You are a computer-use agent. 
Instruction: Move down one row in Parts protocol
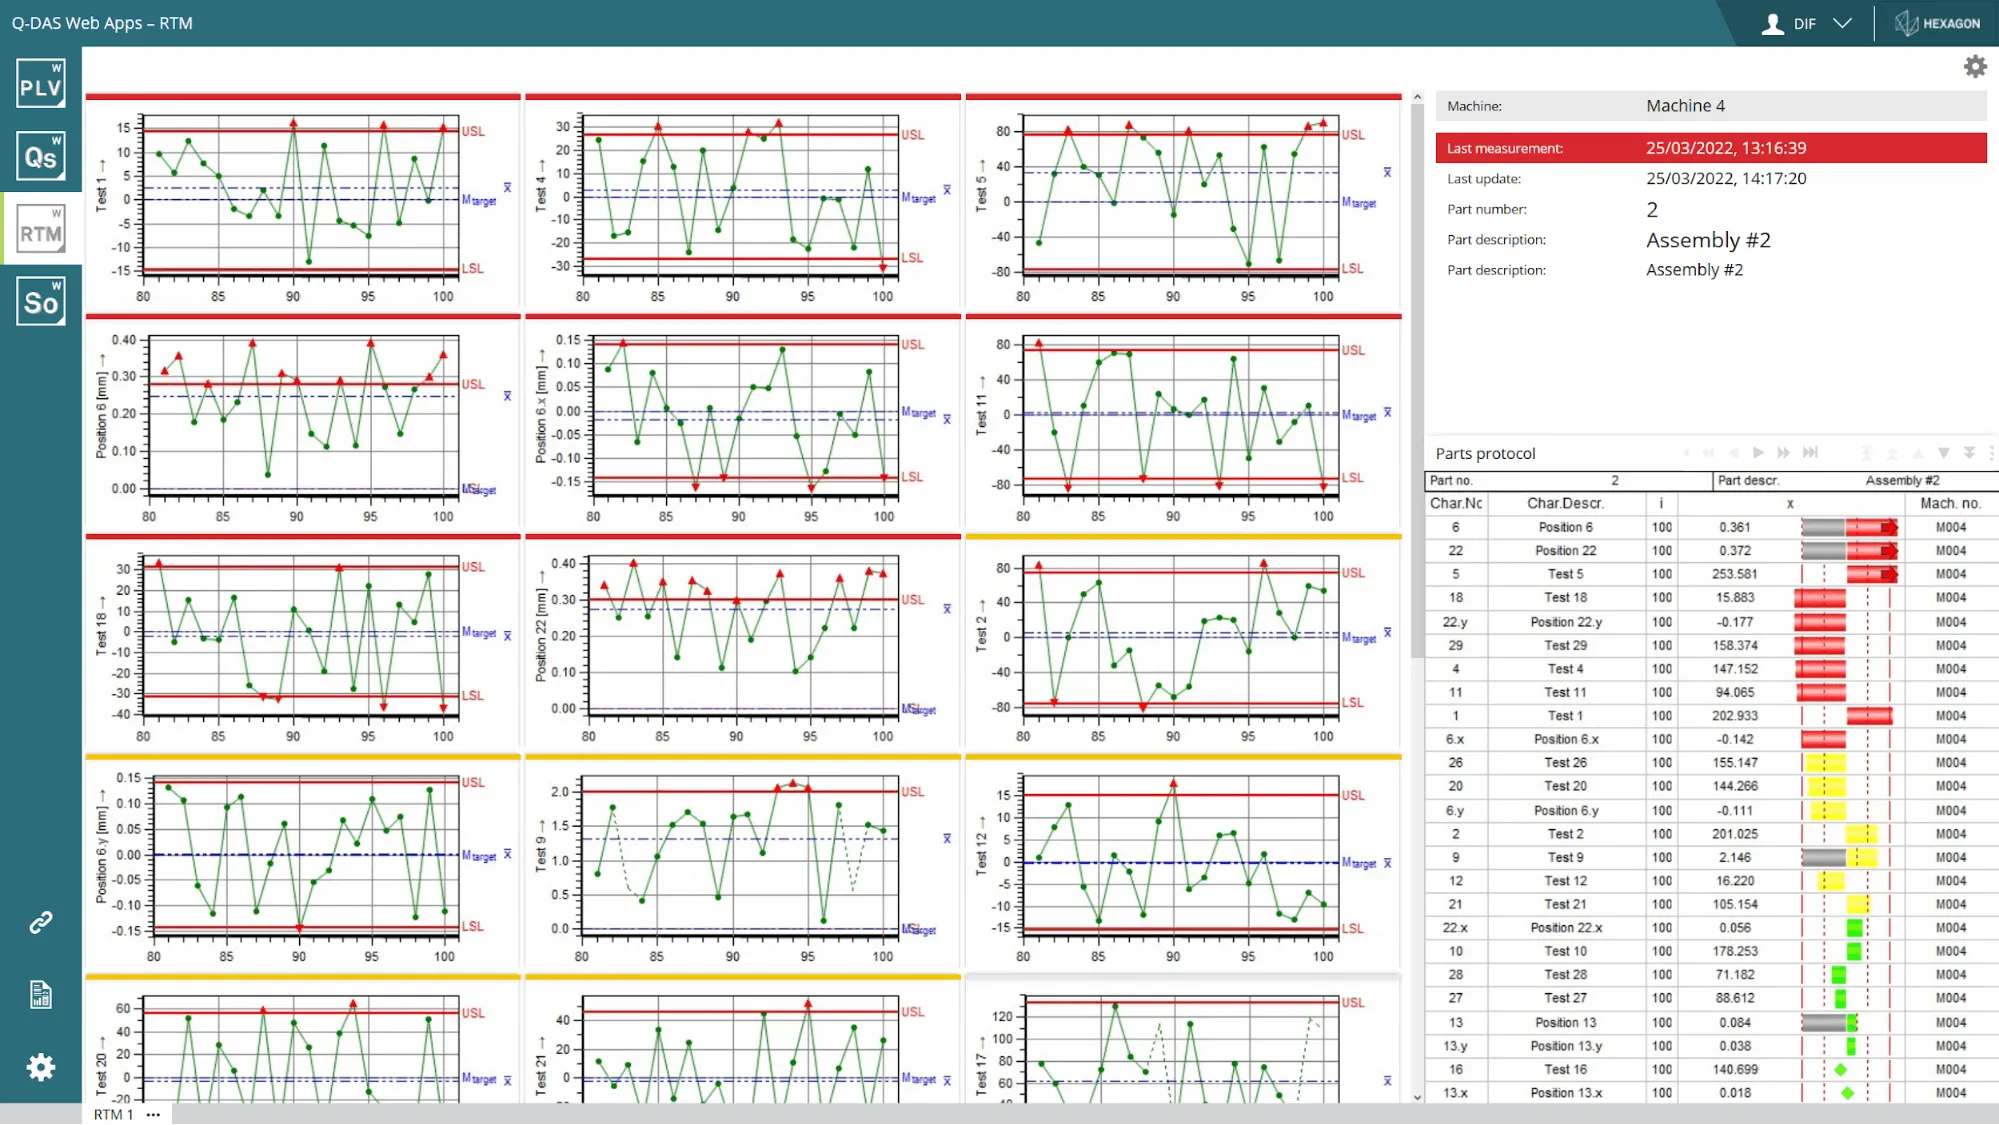1943,453
